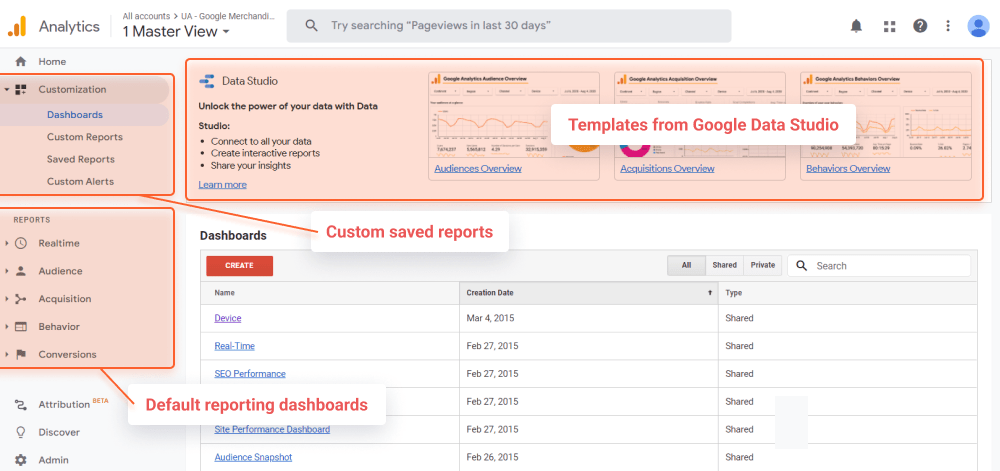Screen dimensions: 1000x471
Task: Open the Google apps grid icon
Action: [889, 26]
